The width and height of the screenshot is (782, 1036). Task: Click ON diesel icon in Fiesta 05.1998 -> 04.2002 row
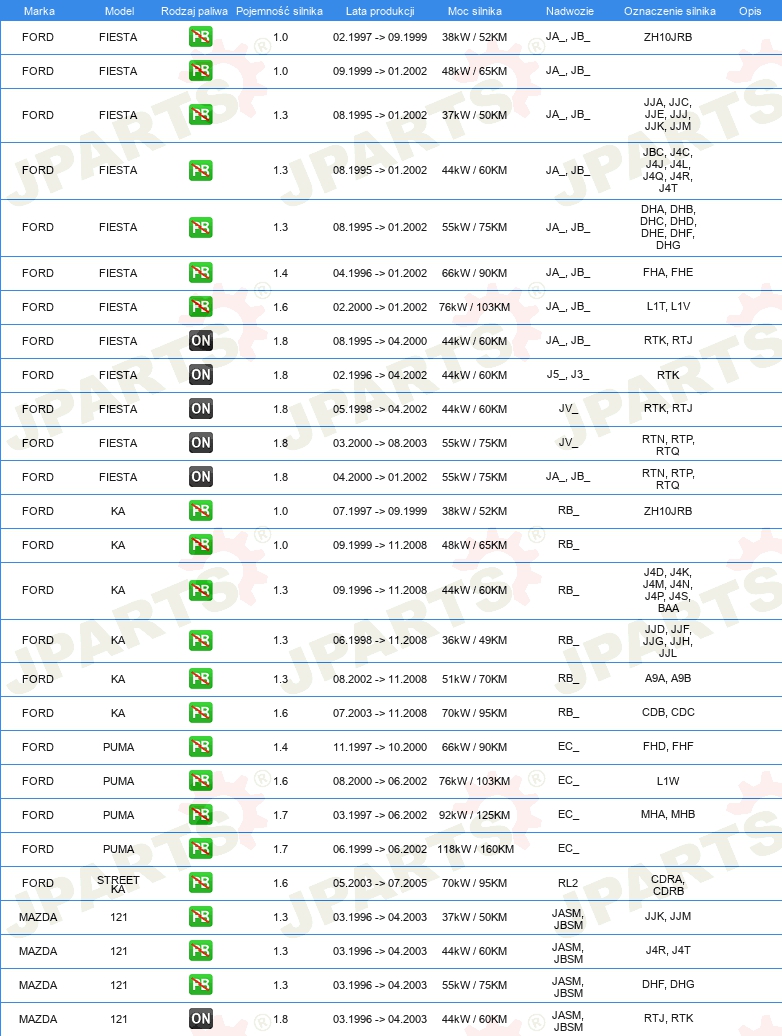[201, 409]
